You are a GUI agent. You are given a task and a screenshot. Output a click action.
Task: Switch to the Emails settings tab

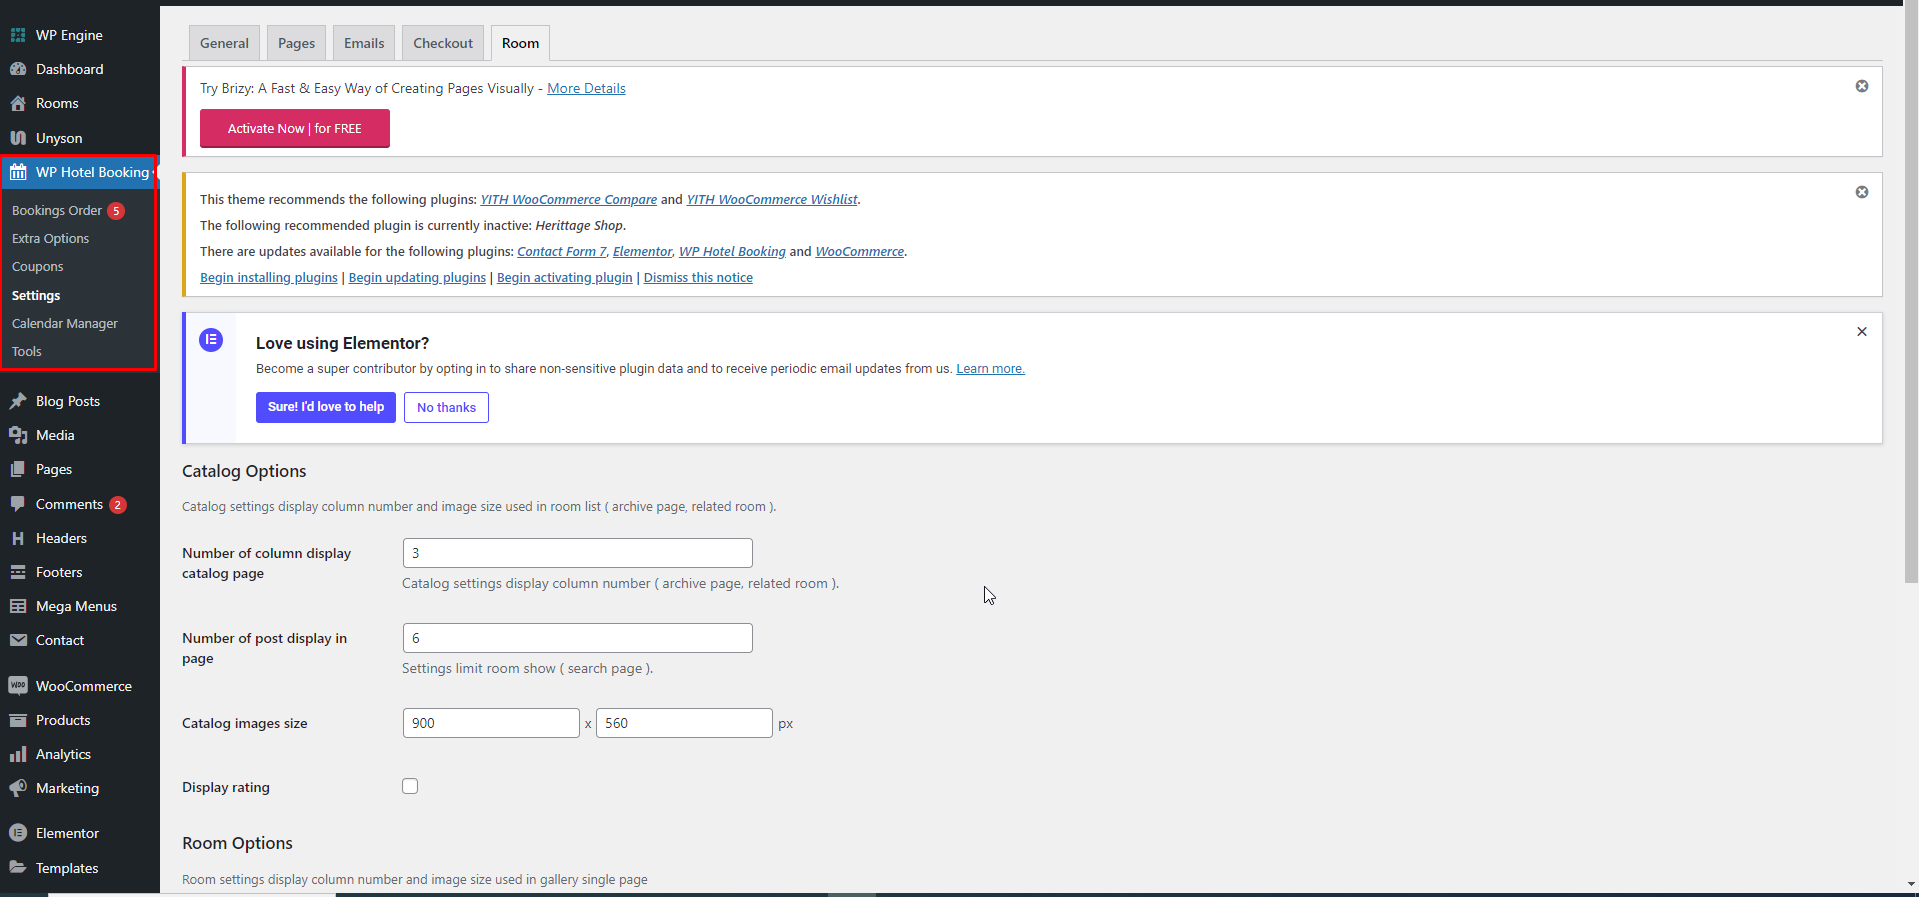click(x=364, y=43)
